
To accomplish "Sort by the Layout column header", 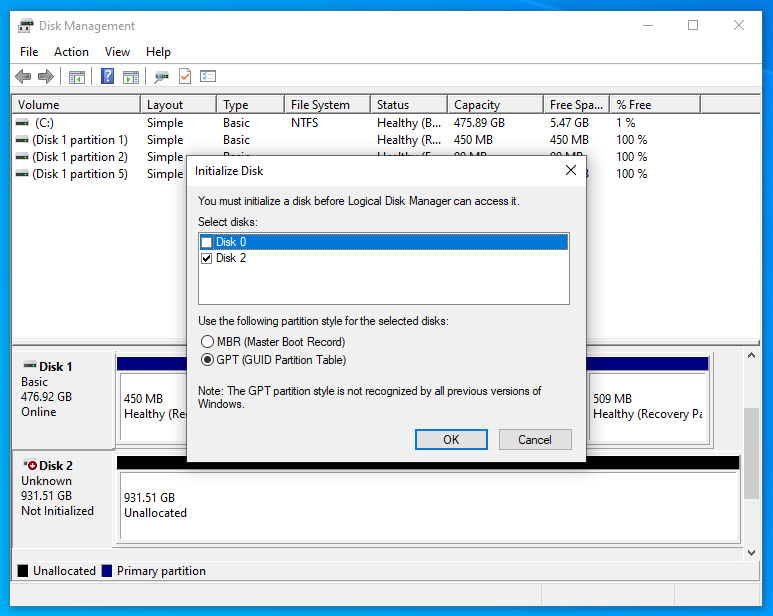I will click(x=178, y=105).
